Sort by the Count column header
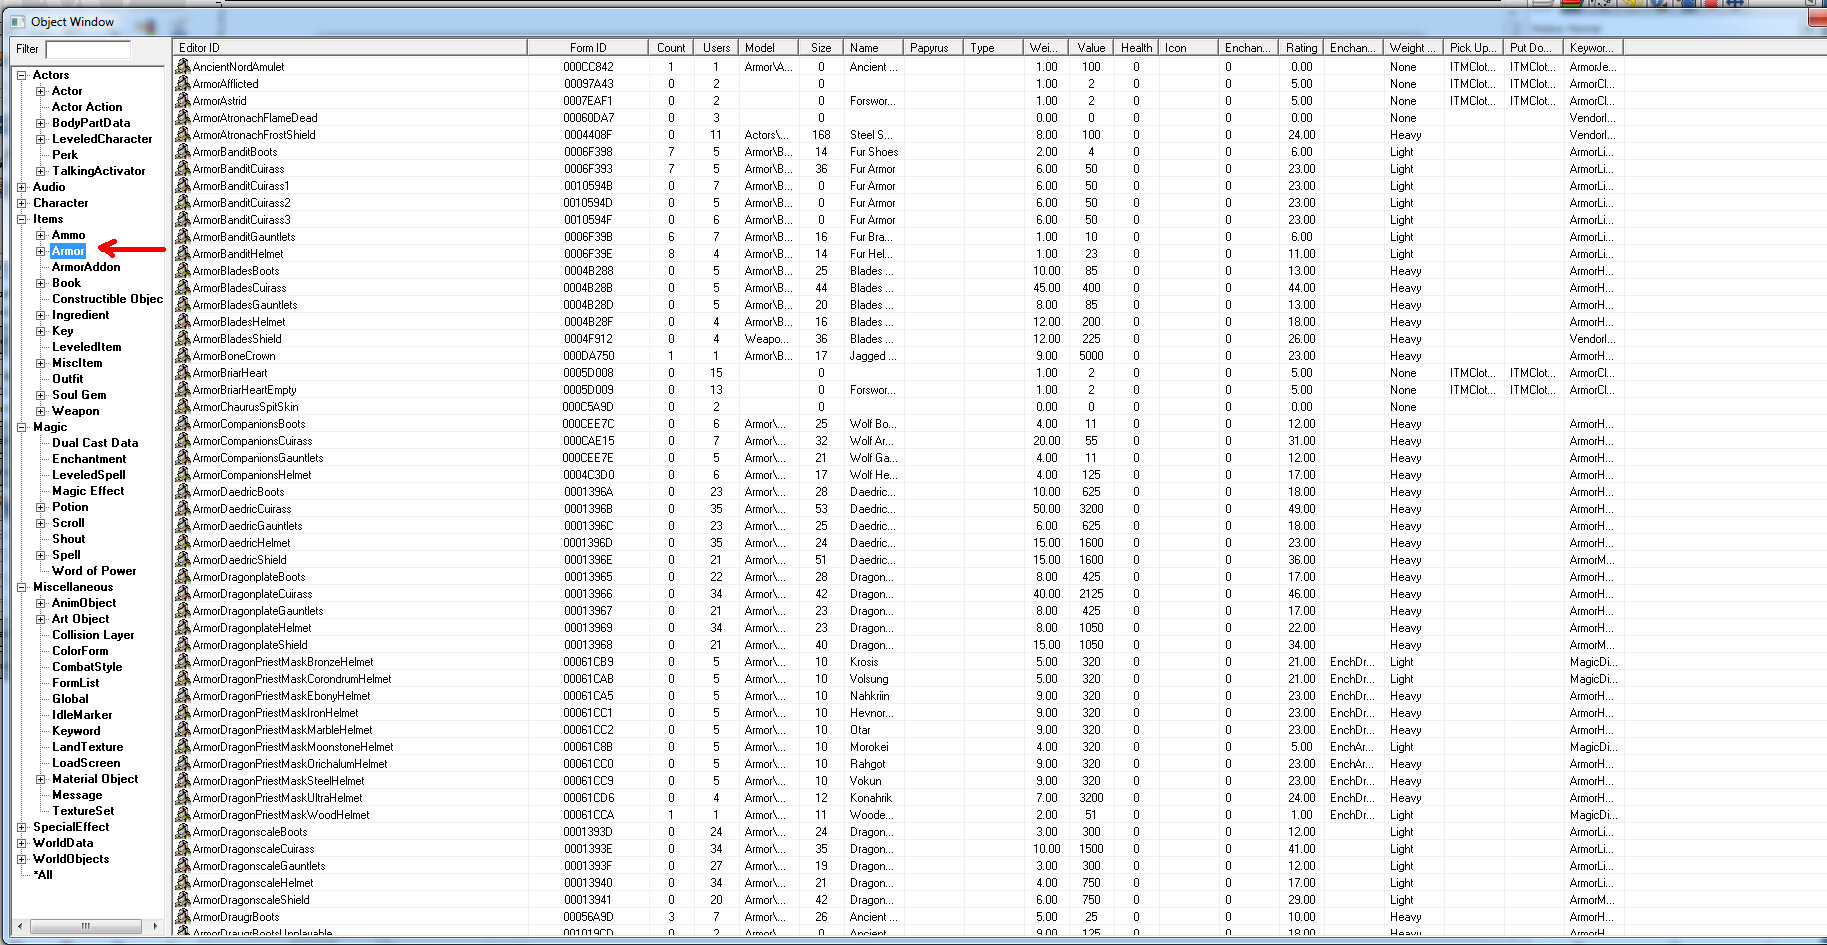The image size is (1827, 945). coord(671,47)
